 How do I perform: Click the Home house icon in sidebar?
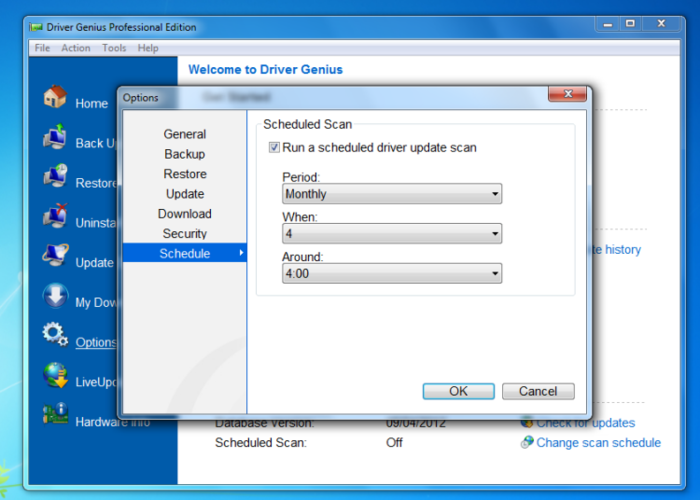pos(55,96)
